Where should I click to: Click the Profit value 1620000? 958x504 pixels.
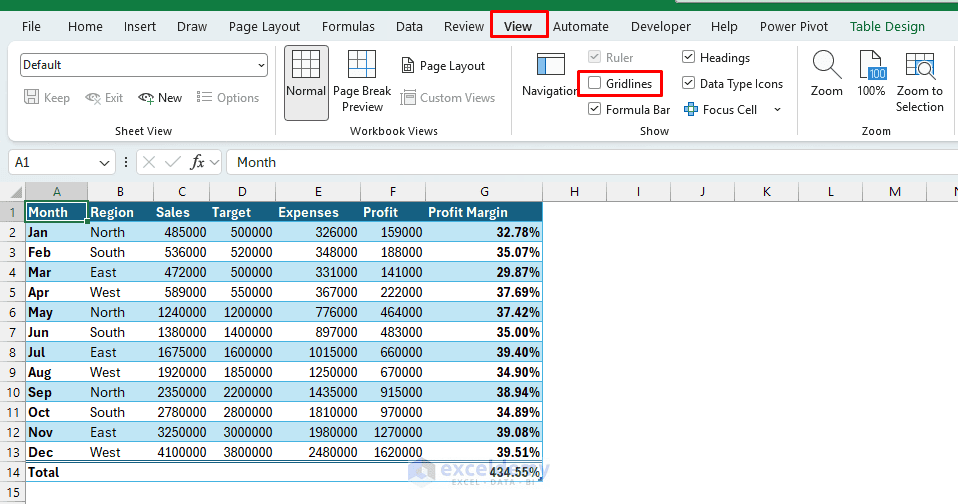click(x=393, y=452)
